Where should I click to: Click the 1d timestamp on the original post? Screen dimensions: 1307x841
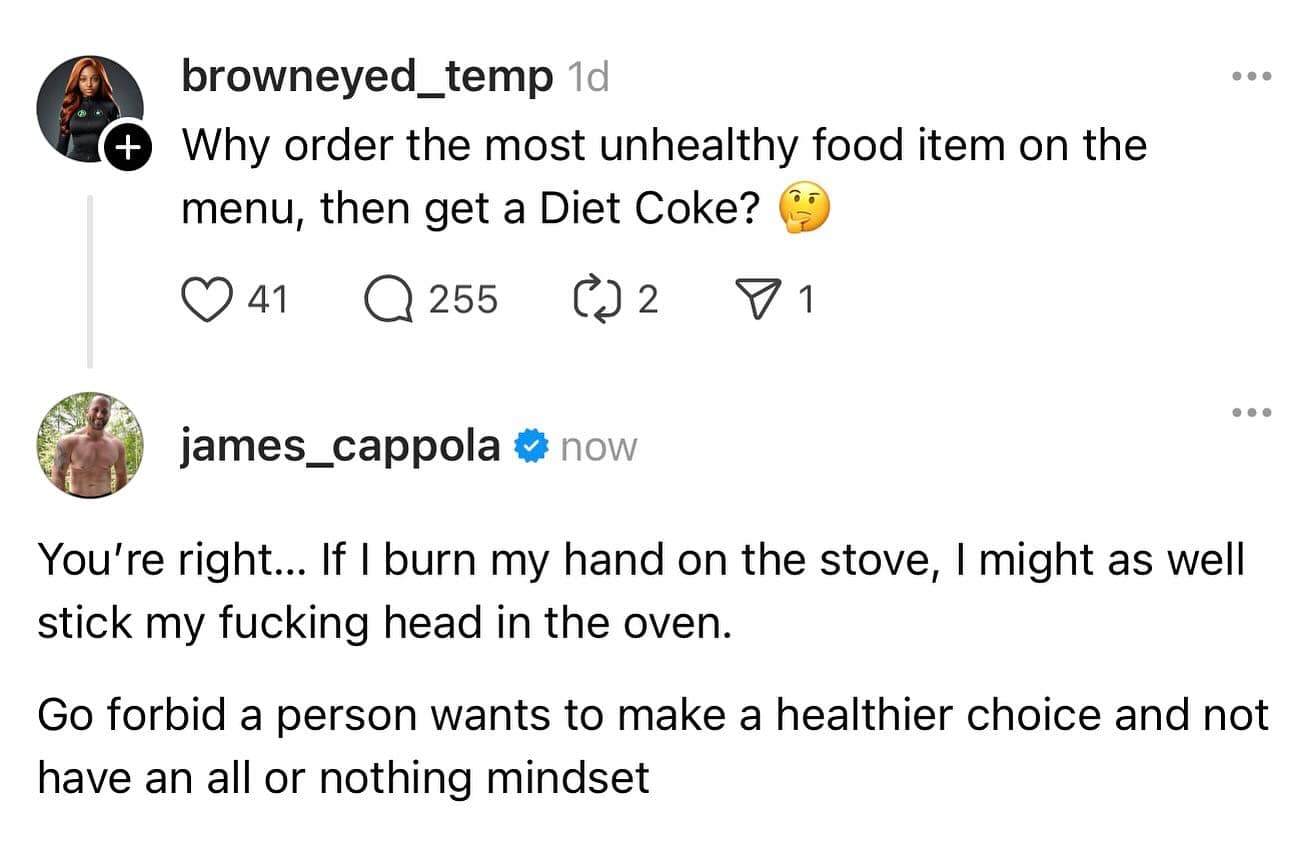[x=587, y=77]
